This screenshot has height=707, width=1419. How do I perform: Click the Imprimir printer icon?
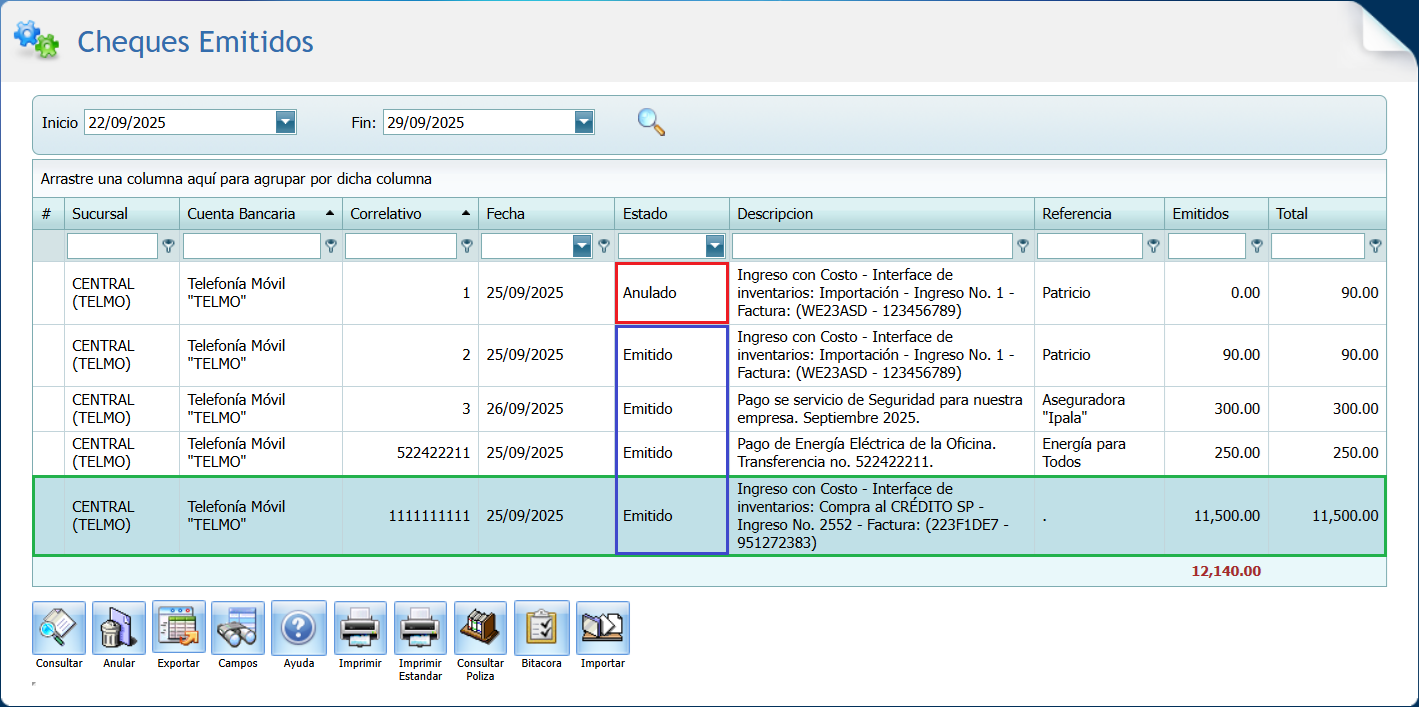[360, 627]
